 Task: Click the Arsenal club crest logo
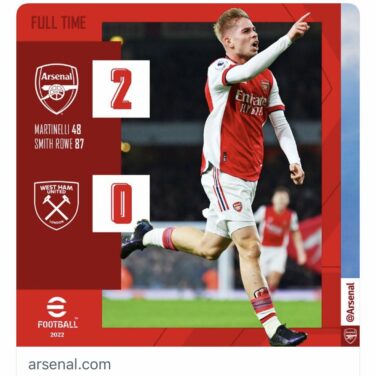coord(56,89)
